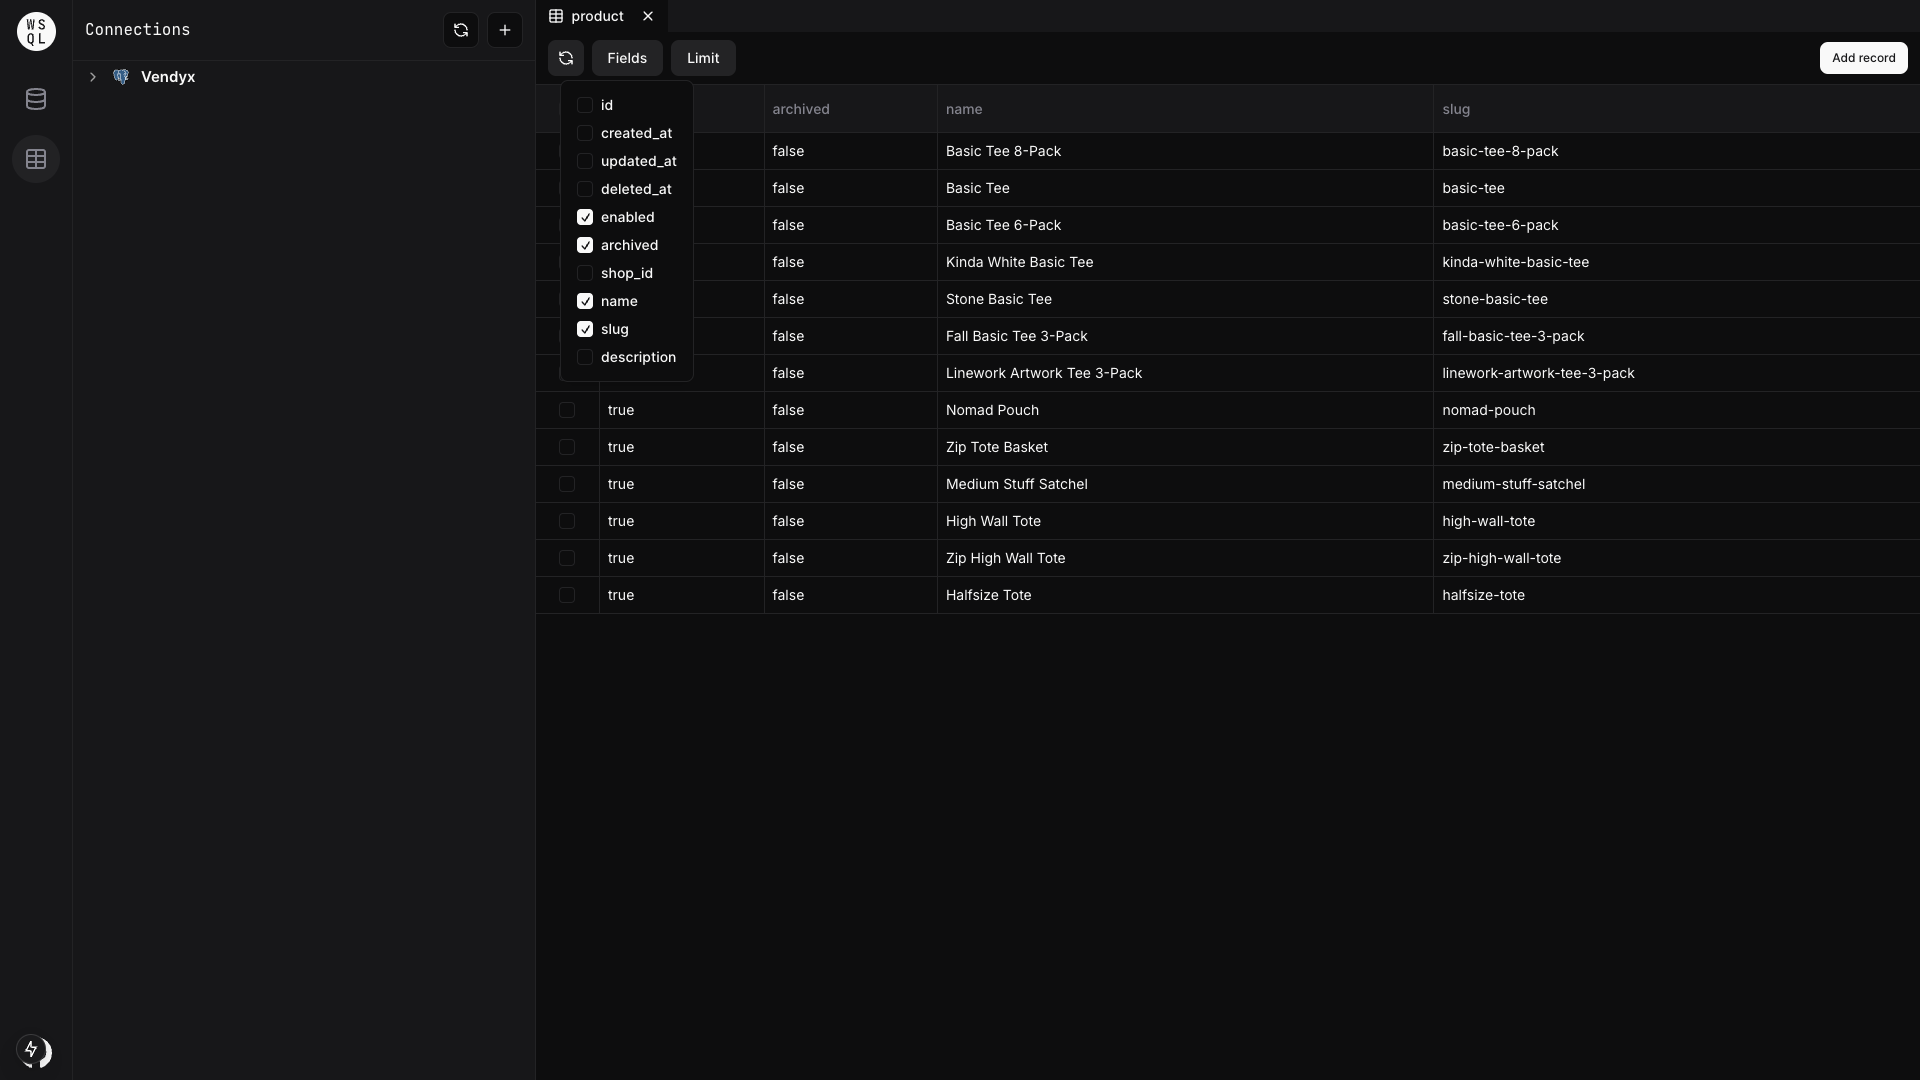Check the description field
This screenshot has height=1080, width=1920.
click(x=584, y=357)
